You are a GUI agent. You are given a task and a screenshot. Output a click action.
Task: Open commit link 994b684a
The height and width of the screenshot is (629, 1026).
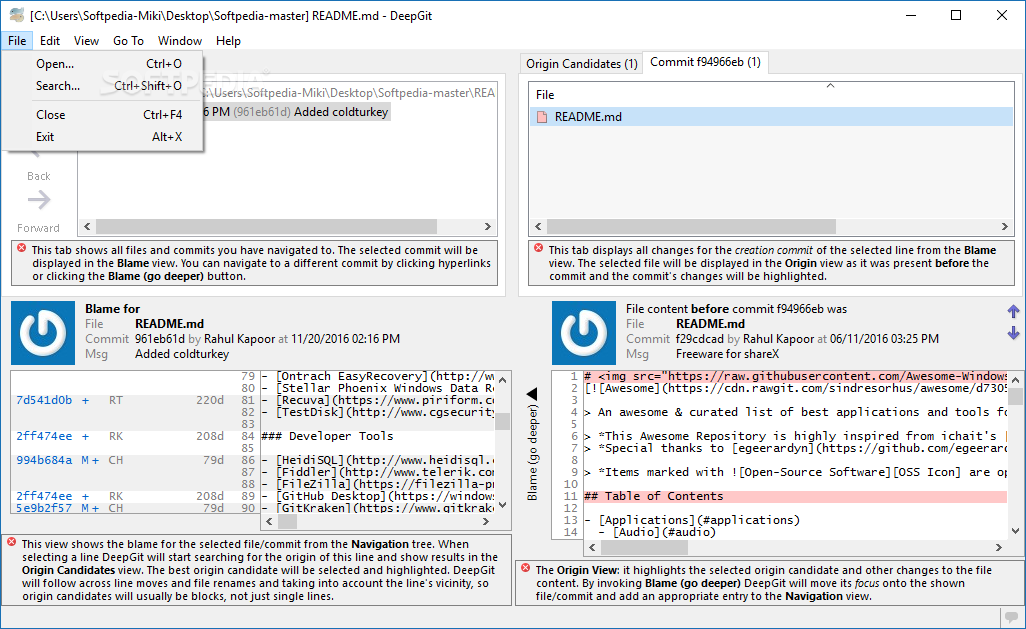coord(44,460)
